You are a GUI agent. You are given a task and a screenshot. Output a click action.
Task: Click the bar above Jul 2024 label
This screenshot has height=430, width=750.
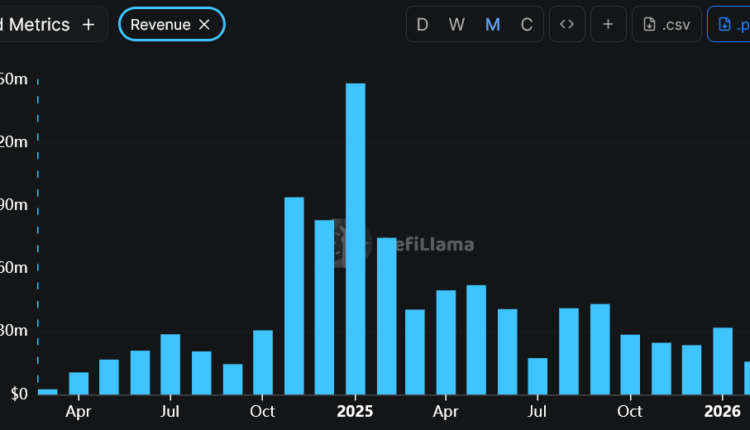171,363
